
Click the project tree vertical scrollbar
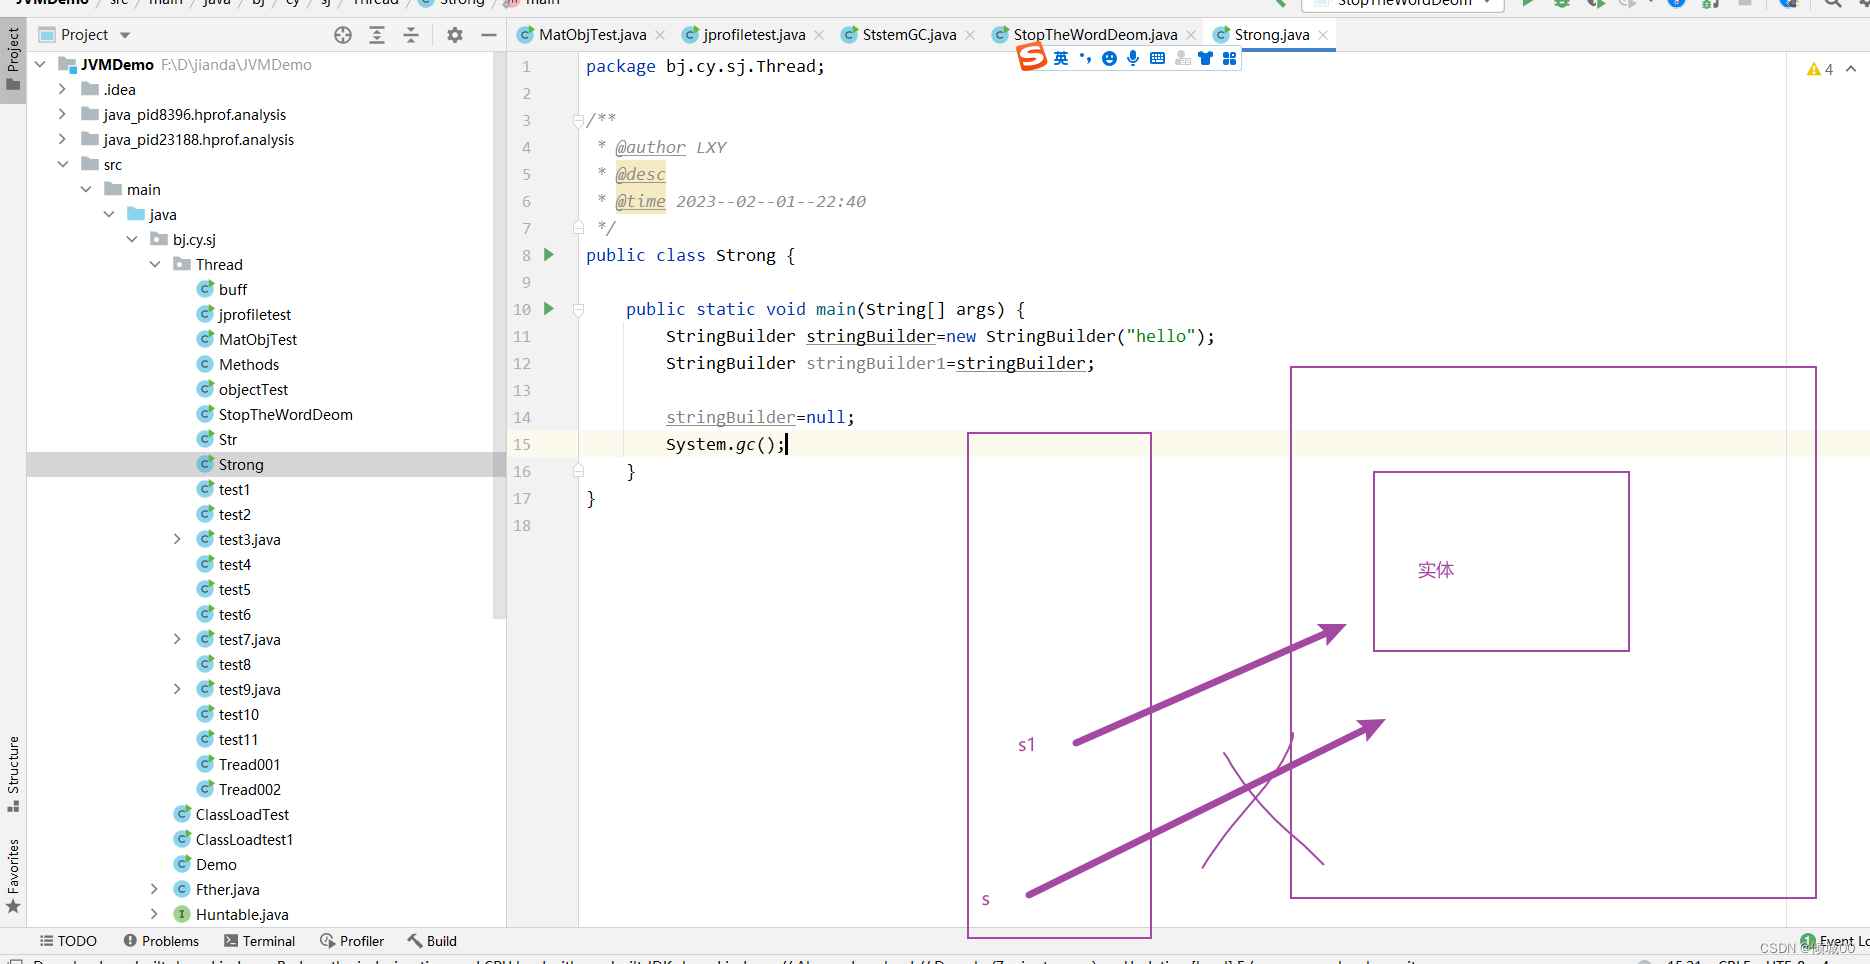(500, 335)
